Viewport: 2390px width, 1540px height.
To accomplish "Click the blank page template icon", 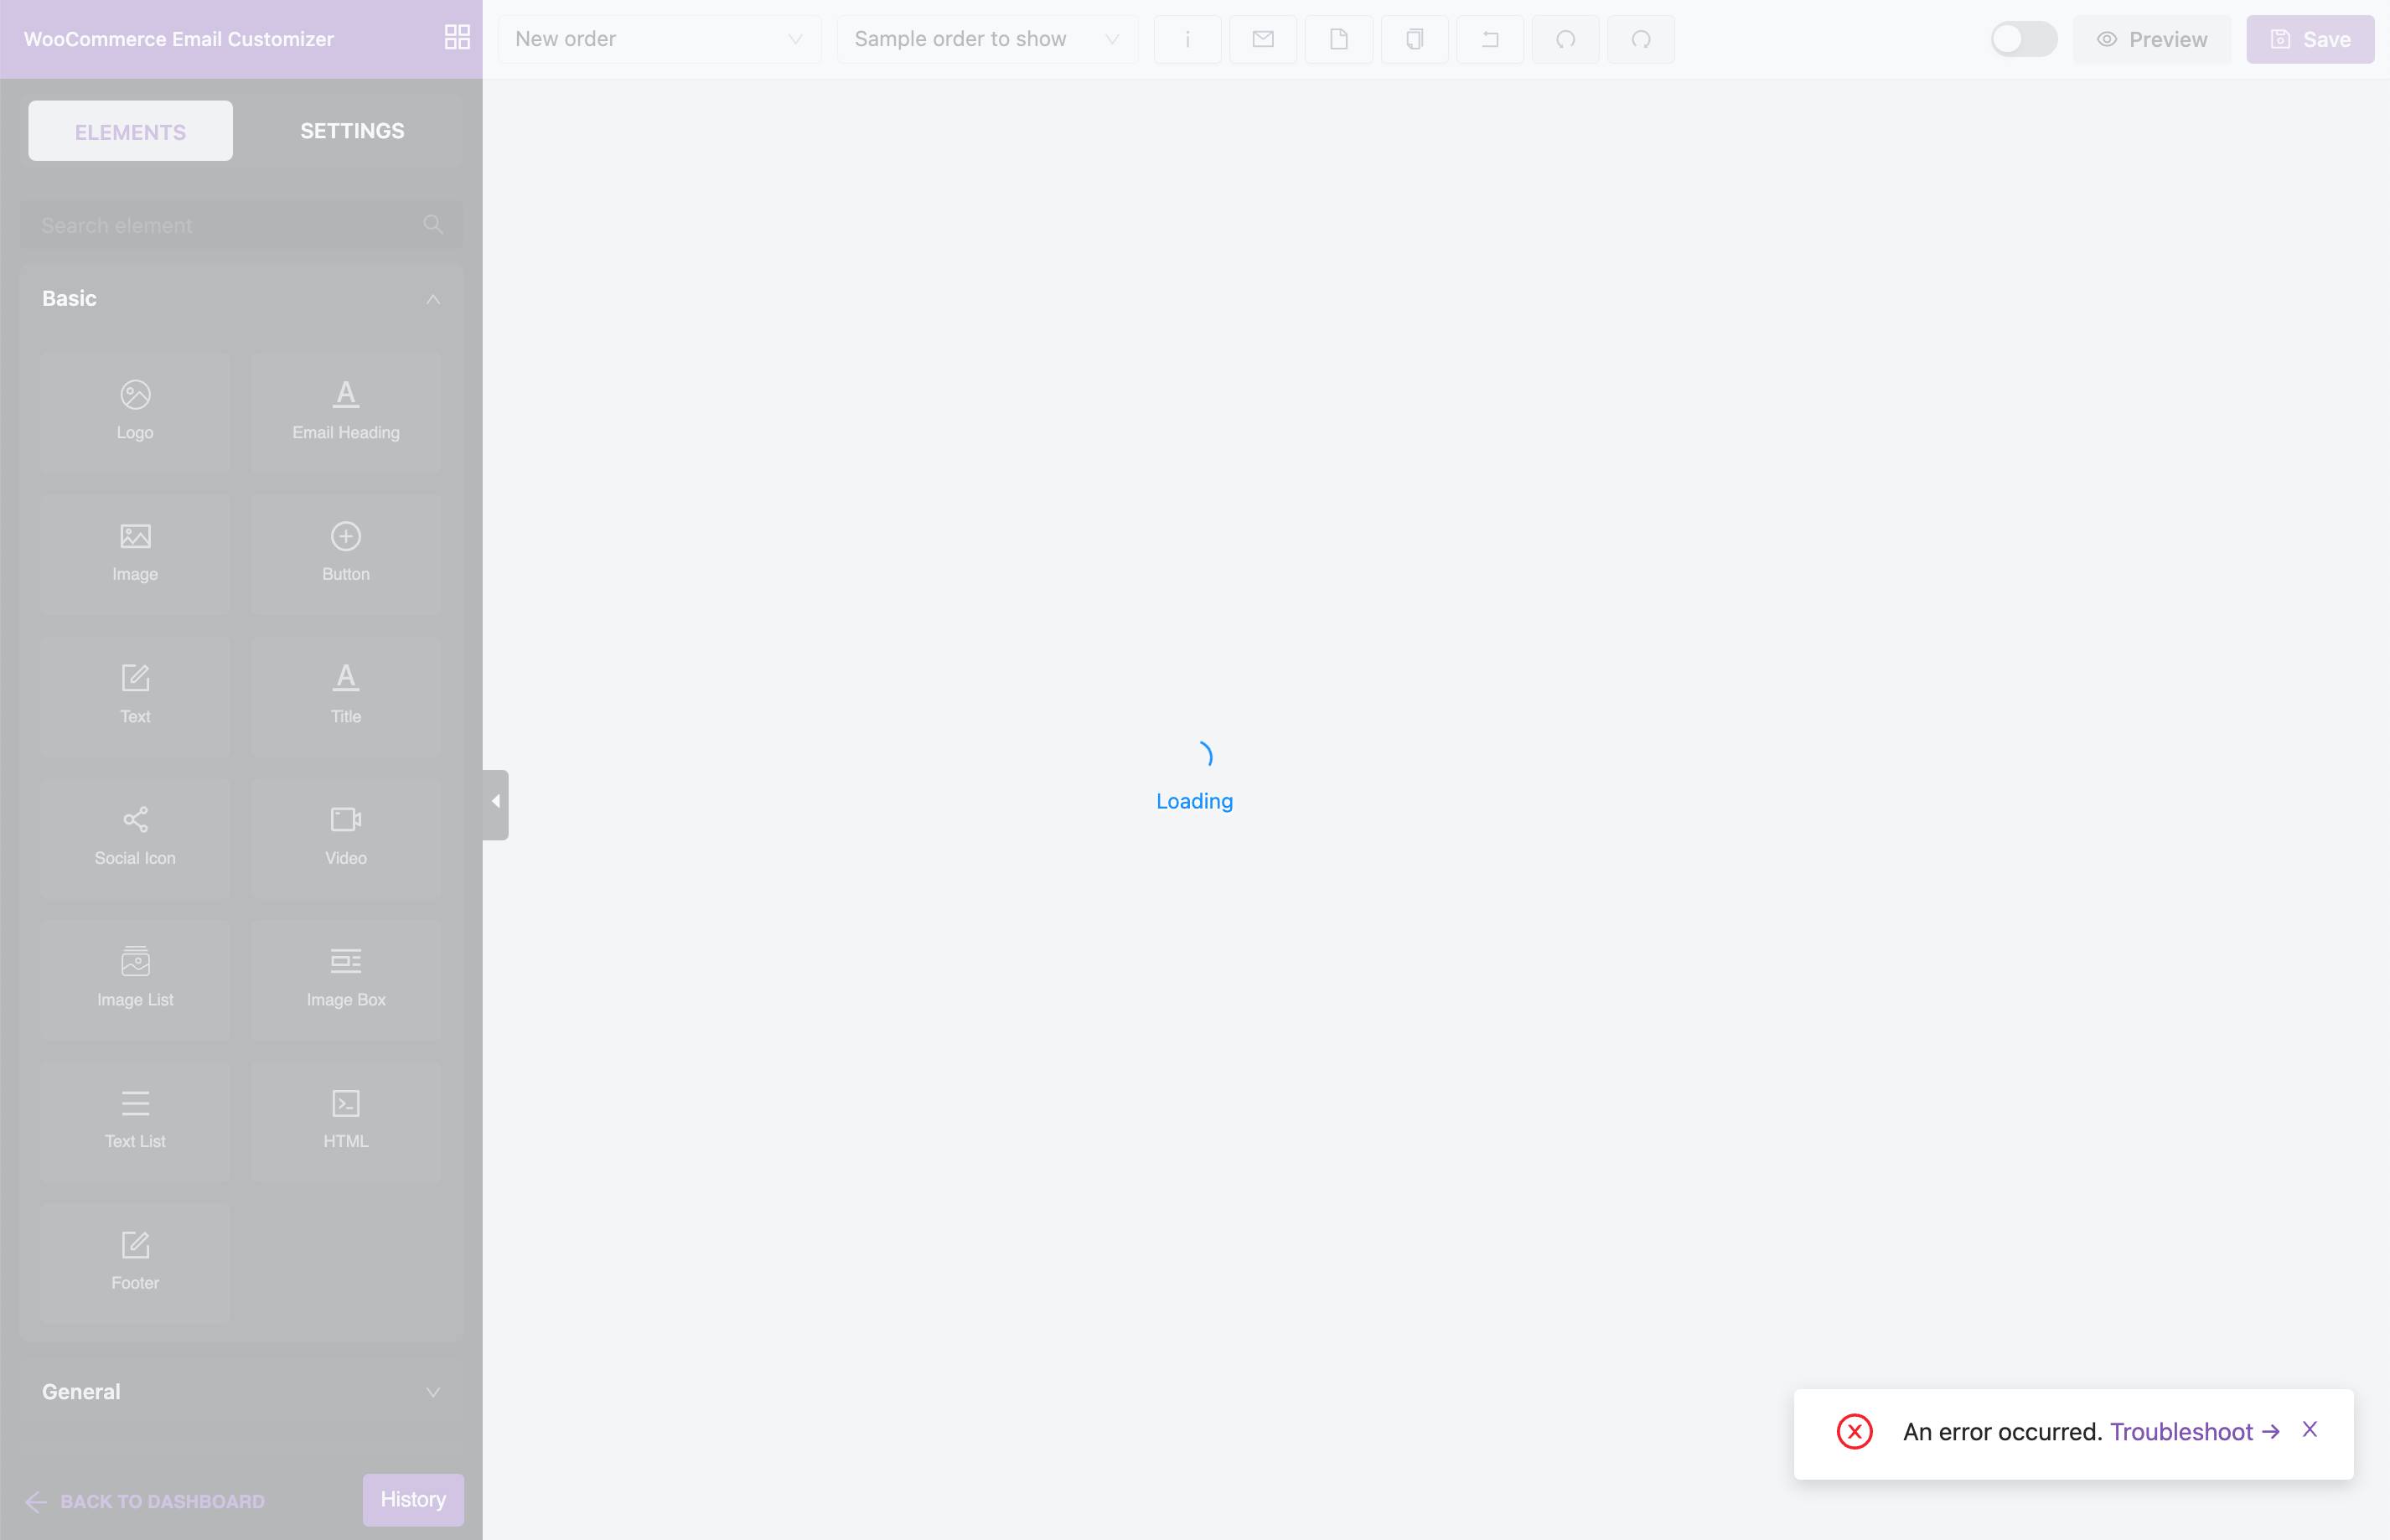I will [1338, 39].
